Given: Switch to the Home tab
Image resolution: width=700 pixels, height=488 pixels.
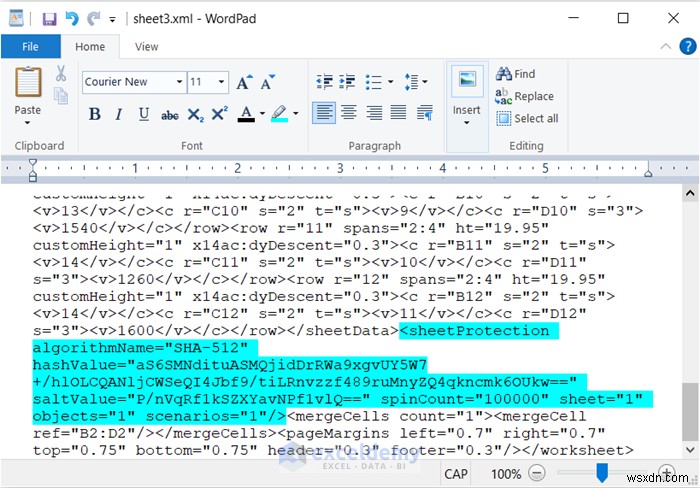Looking at the screenshot, I should 90,46.
